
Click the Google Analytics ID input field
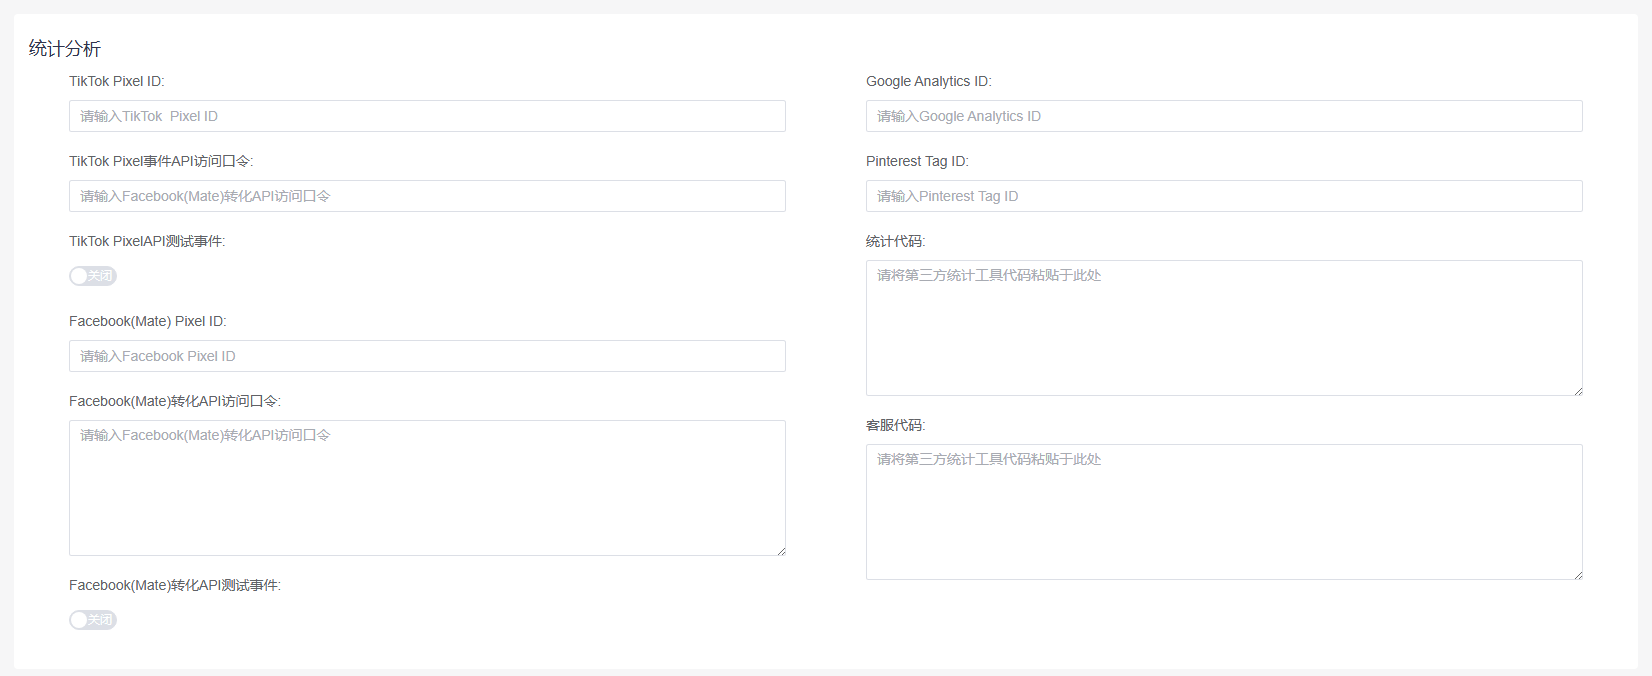click(x=1224, y=116)
